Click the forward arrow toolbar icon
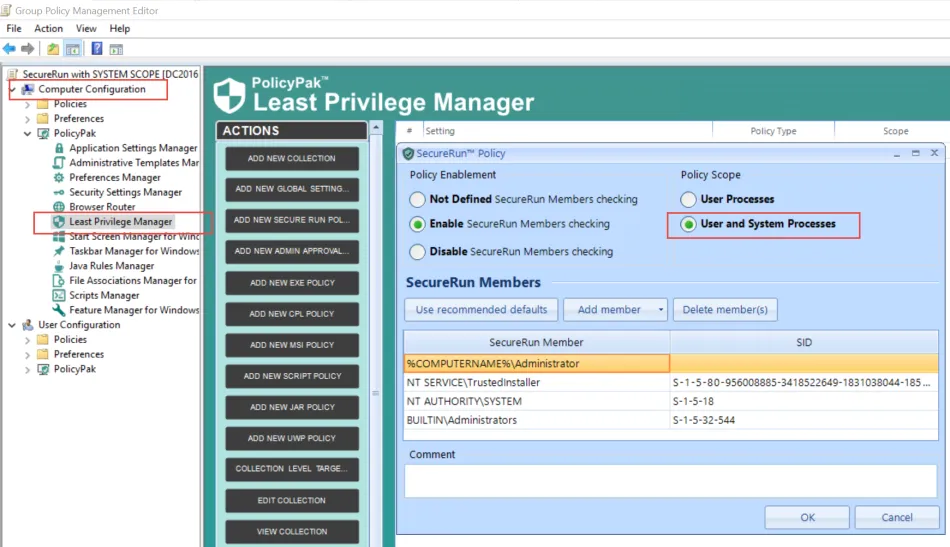 tap(28, 49)
